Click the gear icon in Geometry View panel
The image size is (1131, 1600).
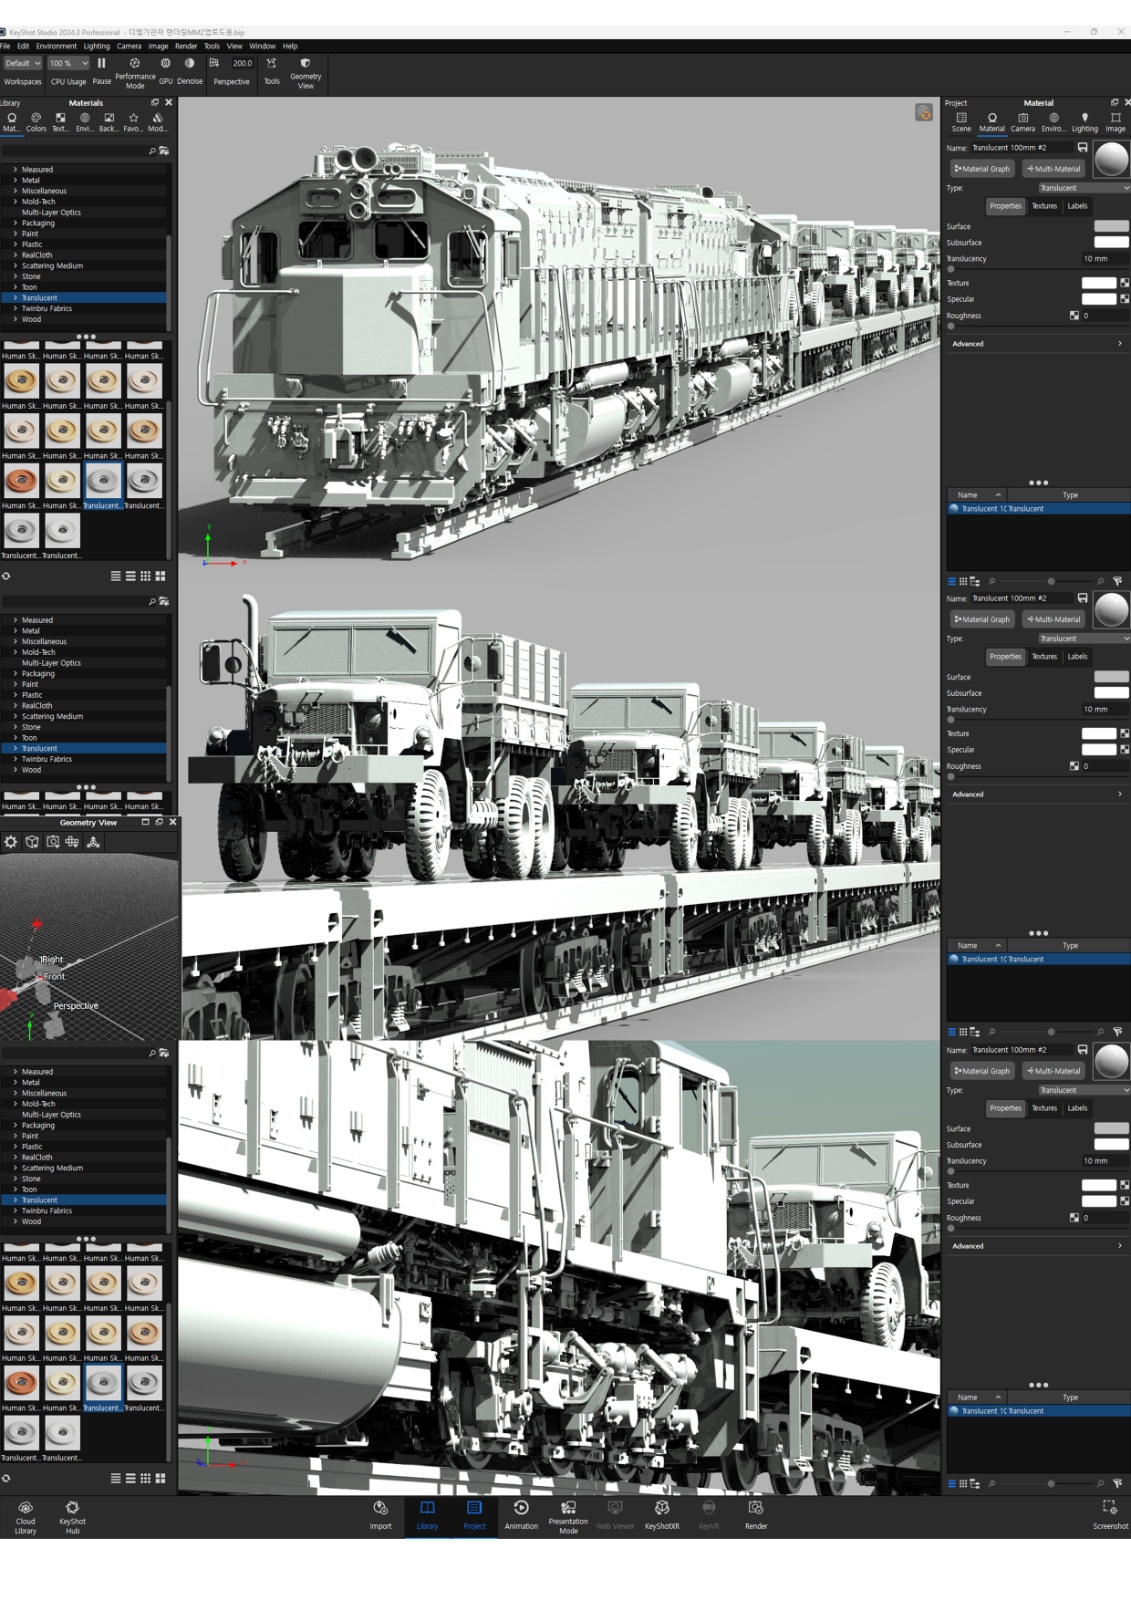click(x=11, y=842)
